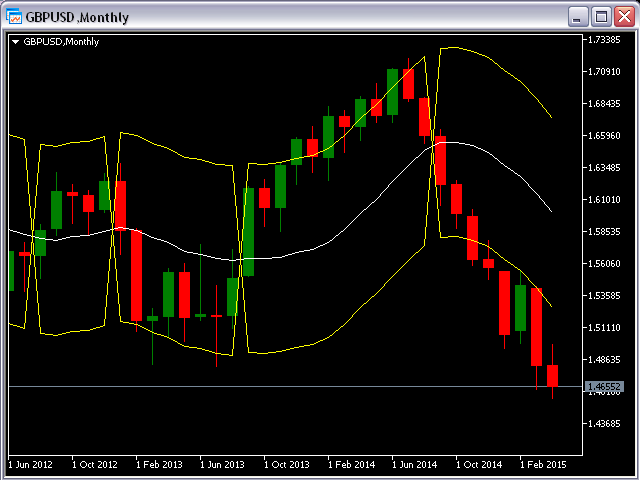Close the GBPUSD Monthly chart window

[x=624, y=17]
